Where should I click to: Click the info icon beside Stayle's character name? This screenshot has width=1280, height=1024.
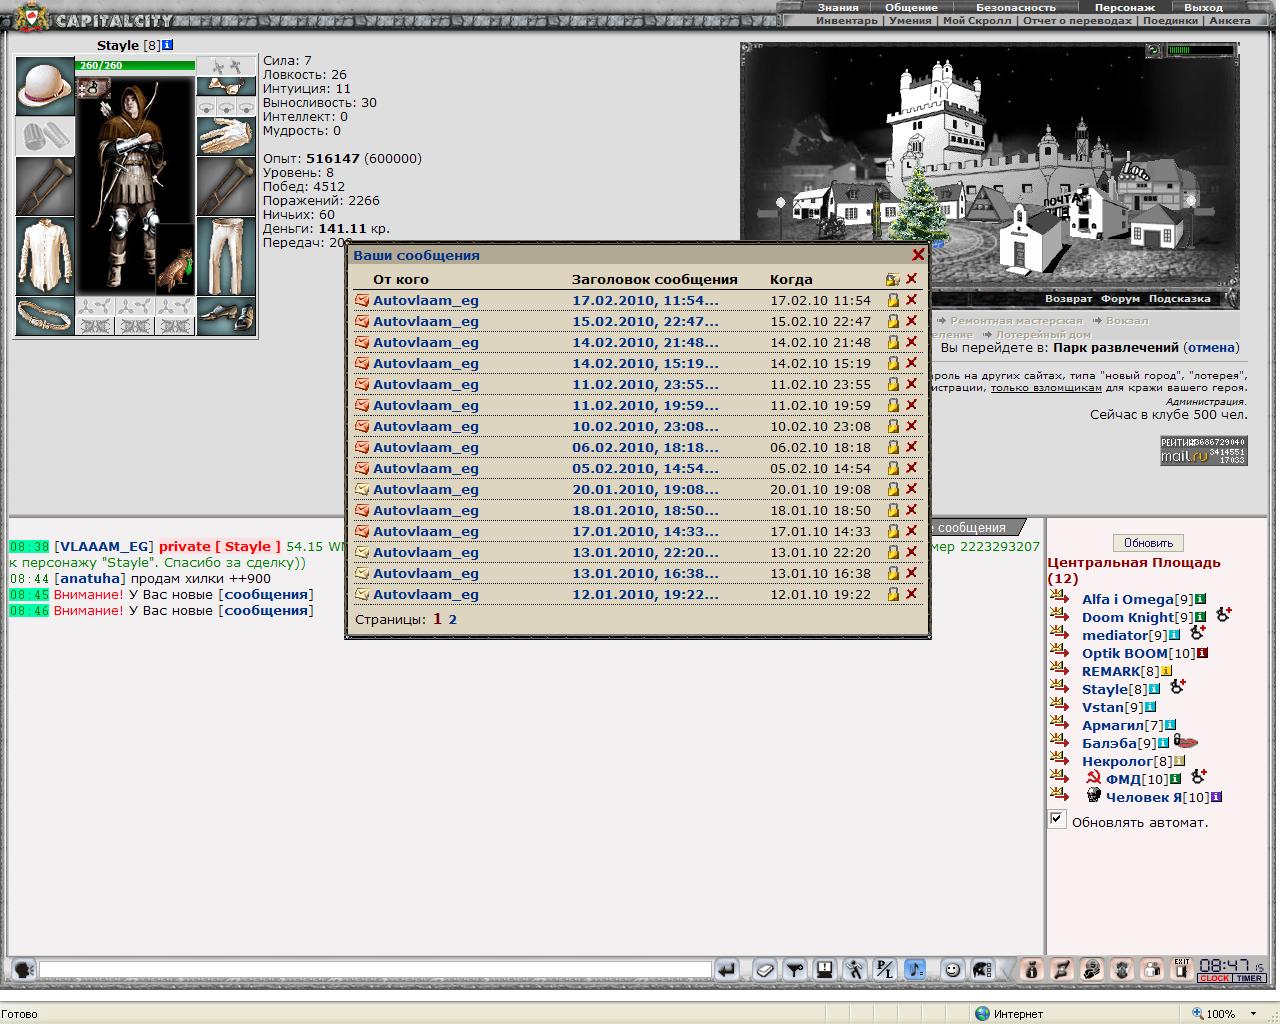point(168,45)
